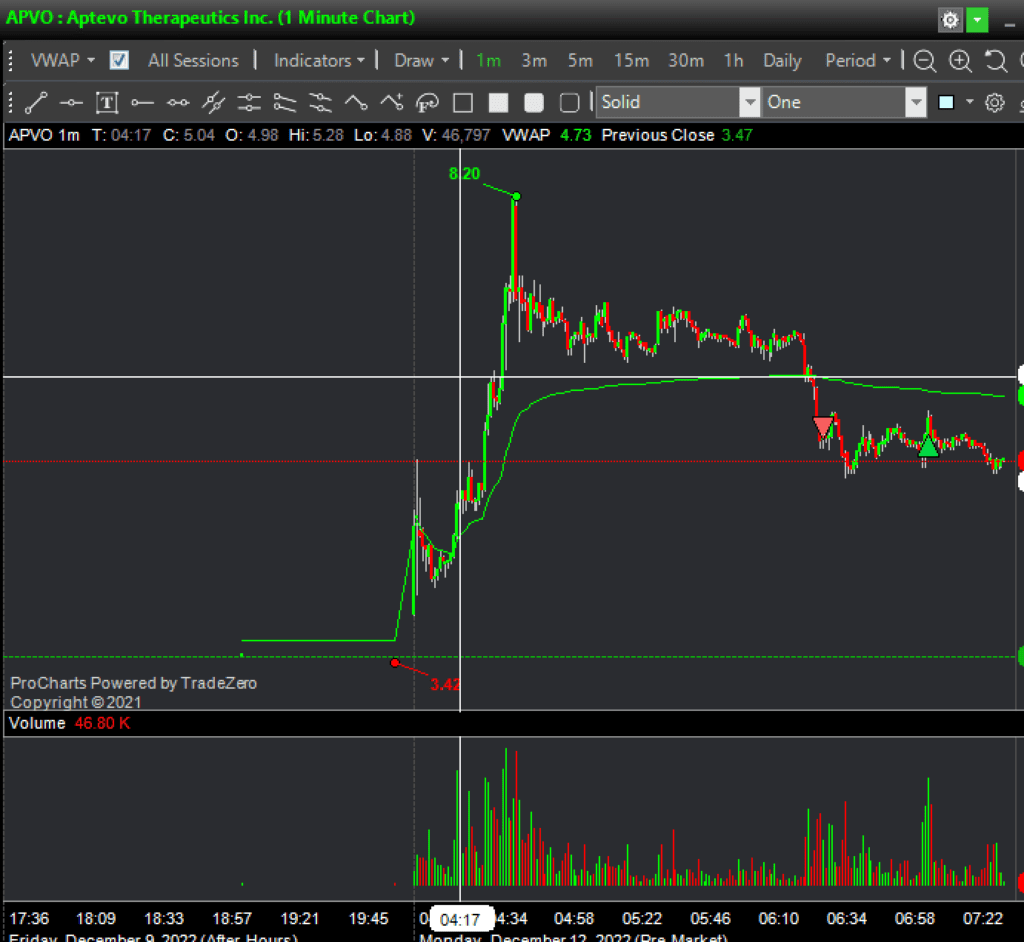Select the empty rectangle shape tool
The height and width of the screenshot is (942, 1024).
(462, 102)
